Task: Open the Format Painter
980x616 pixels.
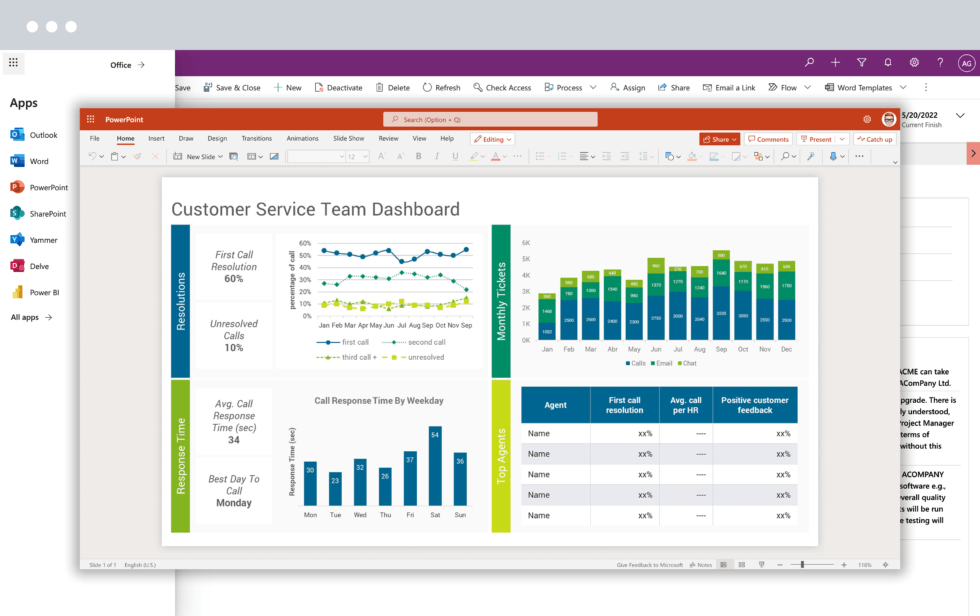Action: point(137,156)
